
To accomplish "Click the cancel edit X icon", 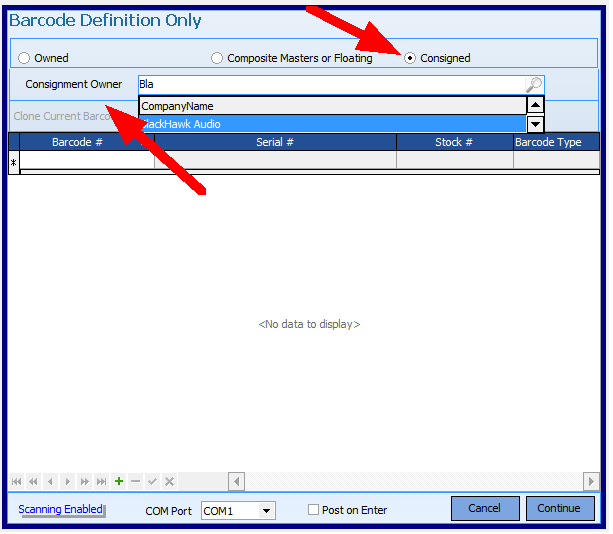I will (x=169, y=482).
